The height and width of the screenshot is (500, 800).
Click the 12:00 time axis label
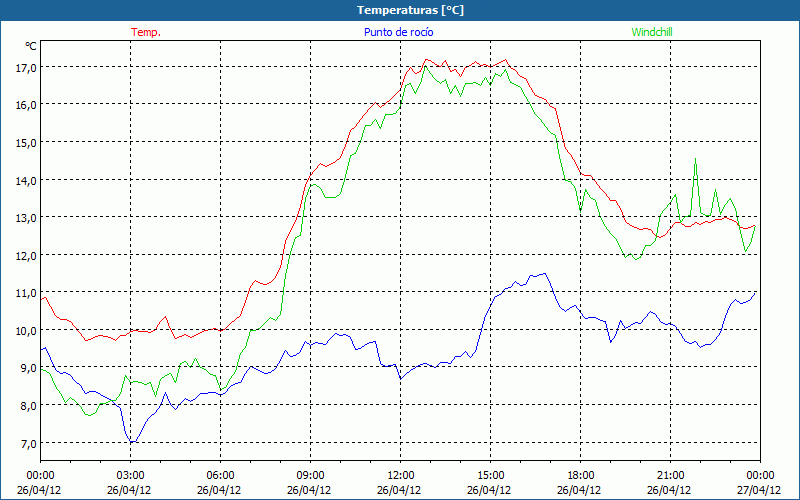coord(401,476)
